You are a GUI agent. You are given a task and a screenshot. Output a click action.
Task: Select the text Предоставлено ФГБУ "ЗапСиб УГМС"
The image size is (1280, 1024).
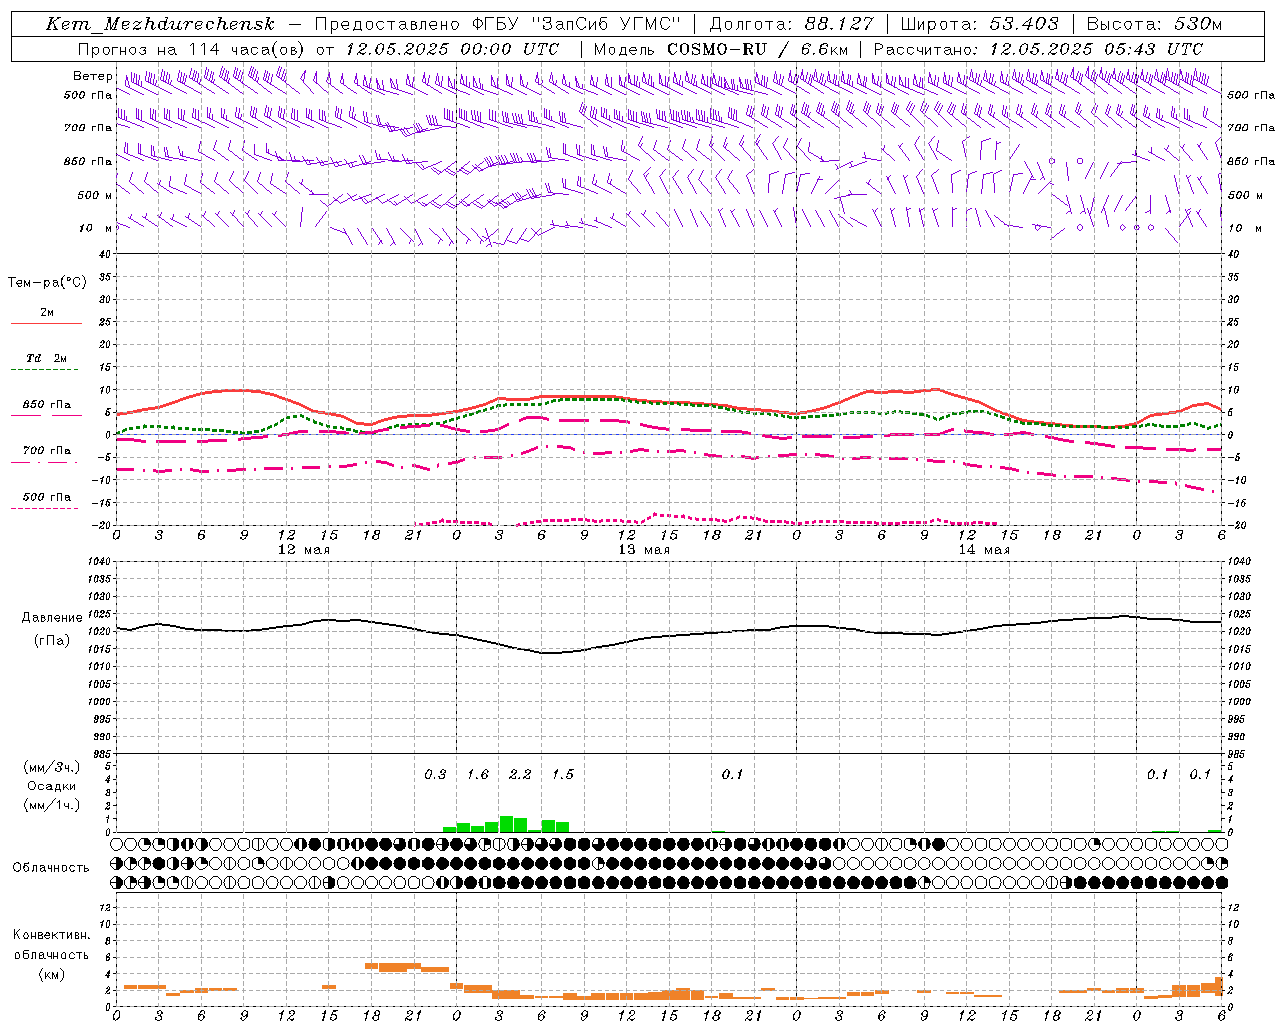pyautogui.click(x=498, y=25)
